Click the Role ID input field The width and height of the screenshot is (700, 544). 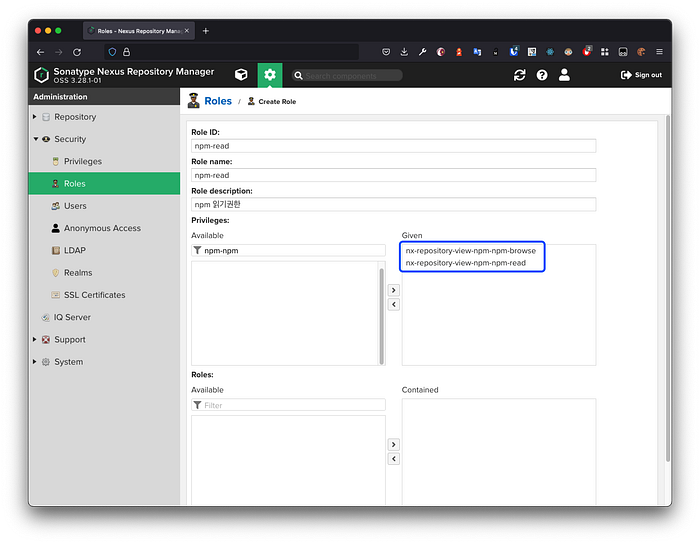coord(393,146)
